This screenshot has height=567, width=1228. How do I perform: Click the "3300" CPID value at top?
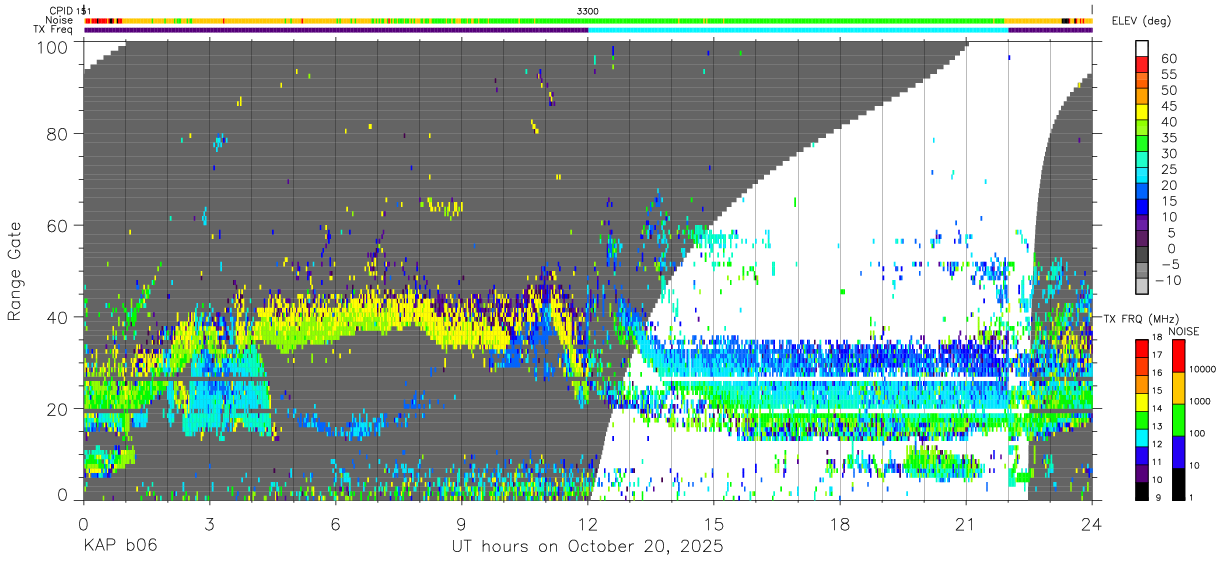(588, 10)
